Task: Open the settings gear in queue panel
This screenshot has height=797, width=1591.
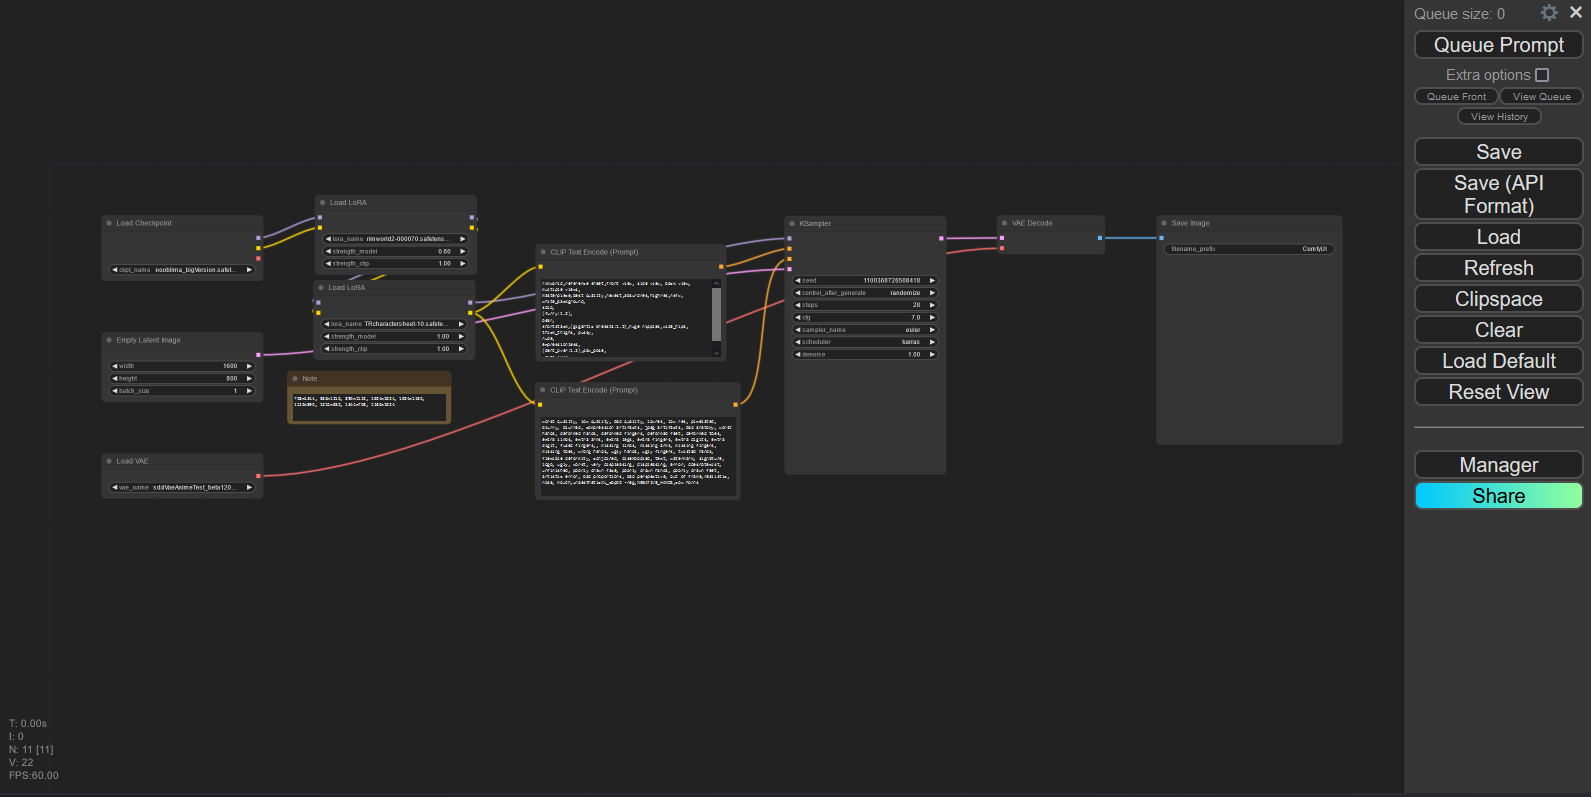Action: point(1549,13)
